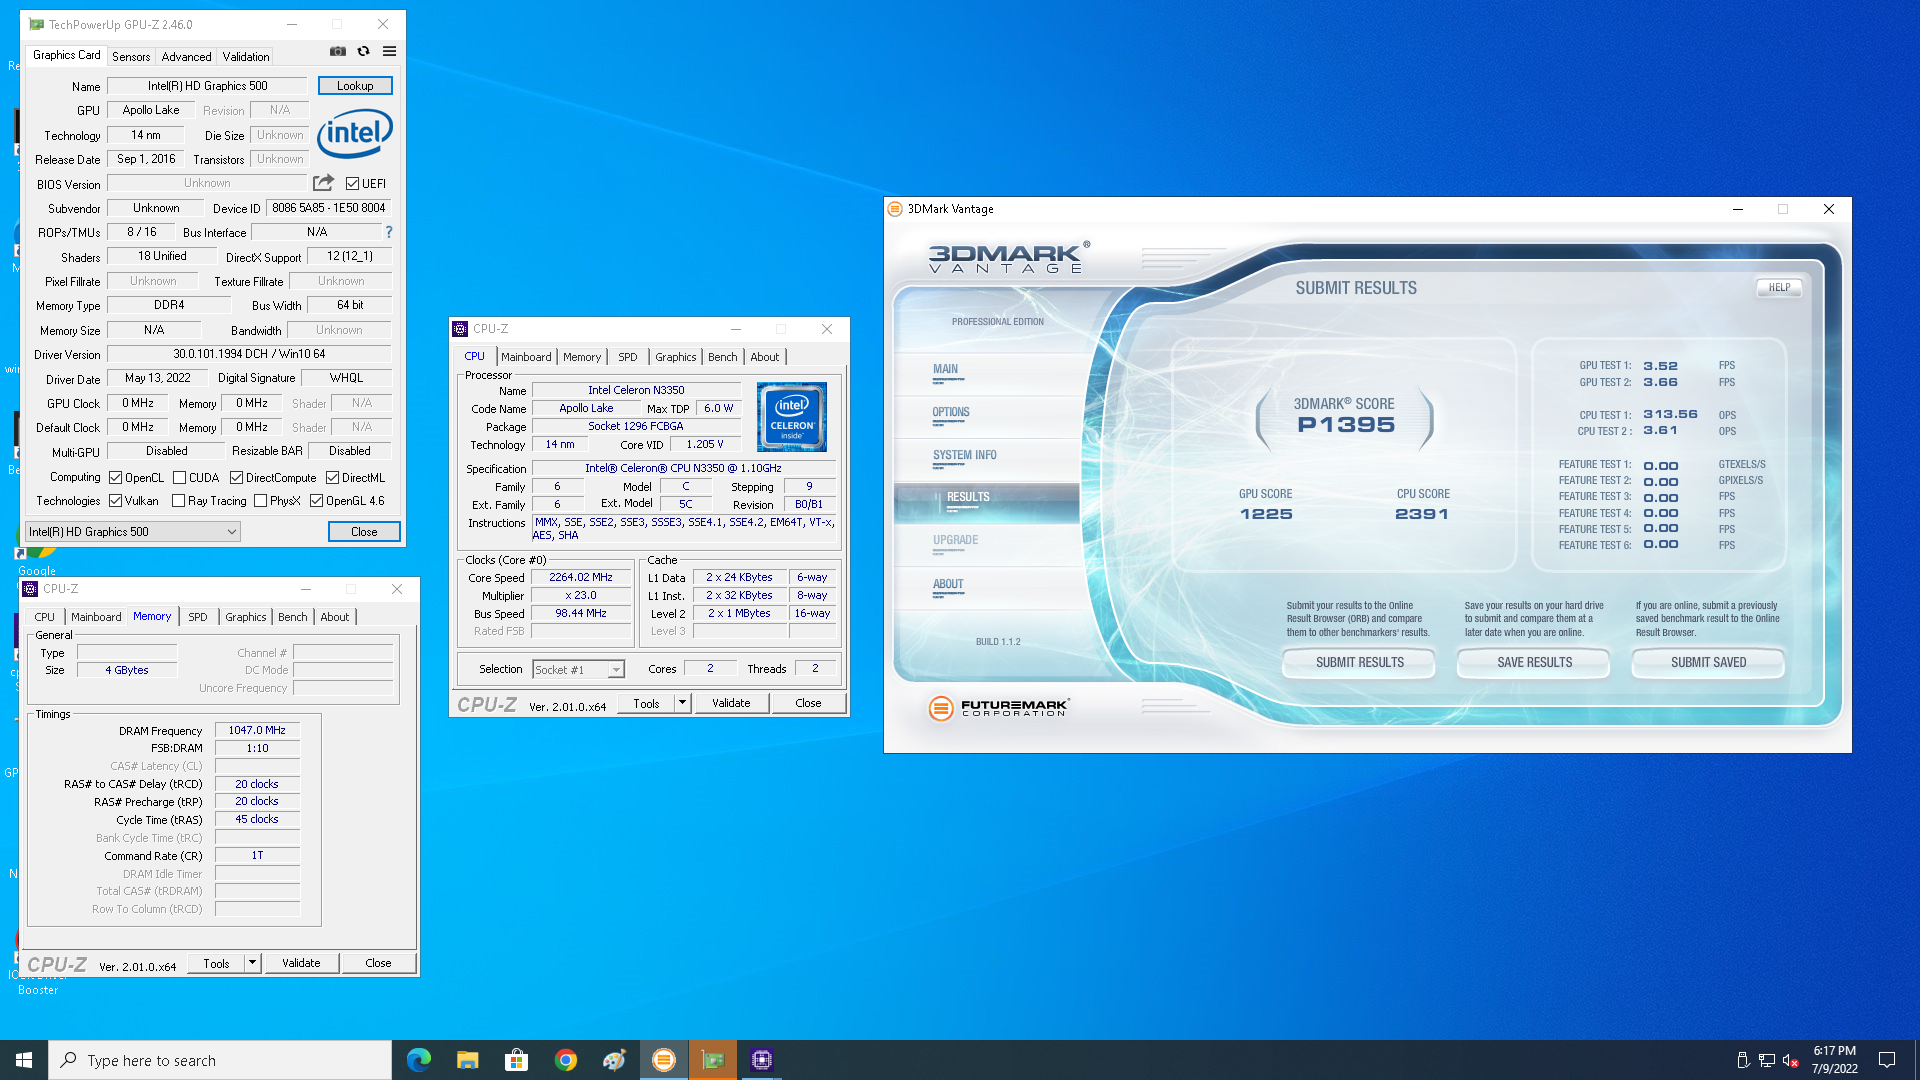This screenshot has height=1080, width=1920.
Task: Toggle the OpenCL checkbox
Action: click(116, 478)
